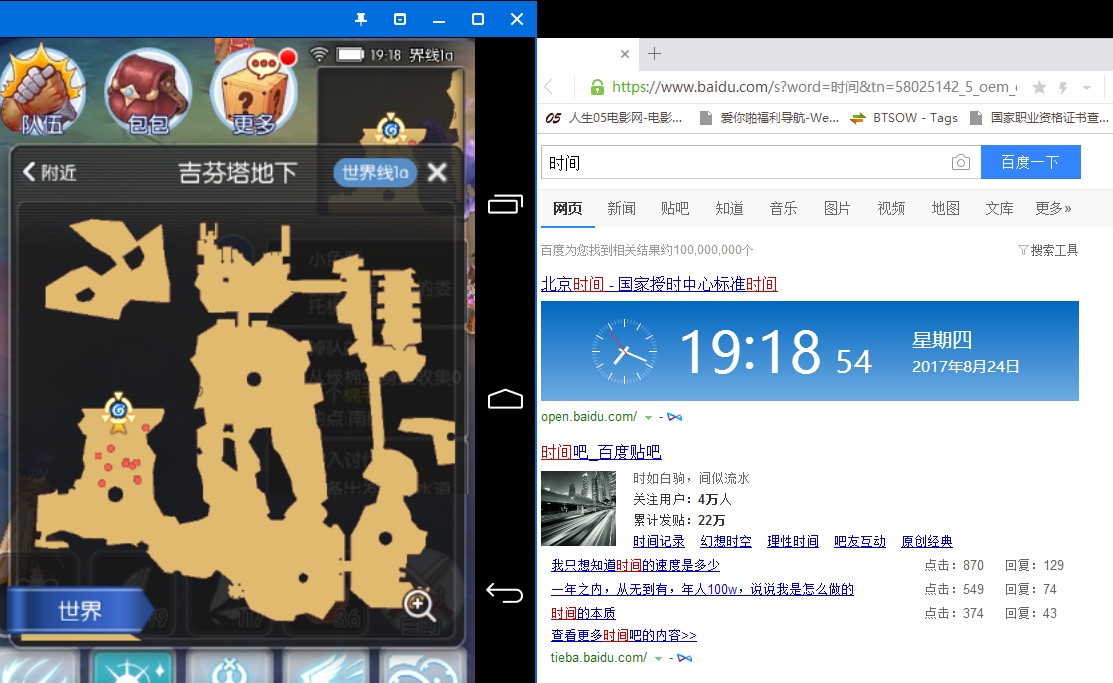Open the 国家职业资格证书查 bookmark

[x=1040, y=118]
